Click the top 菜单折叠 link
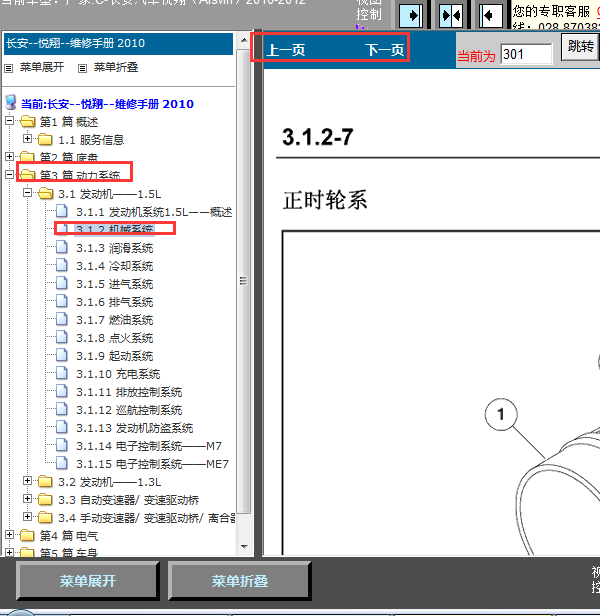Image resolution: width=600 pixels, height=616 pixels. [116, 68]
